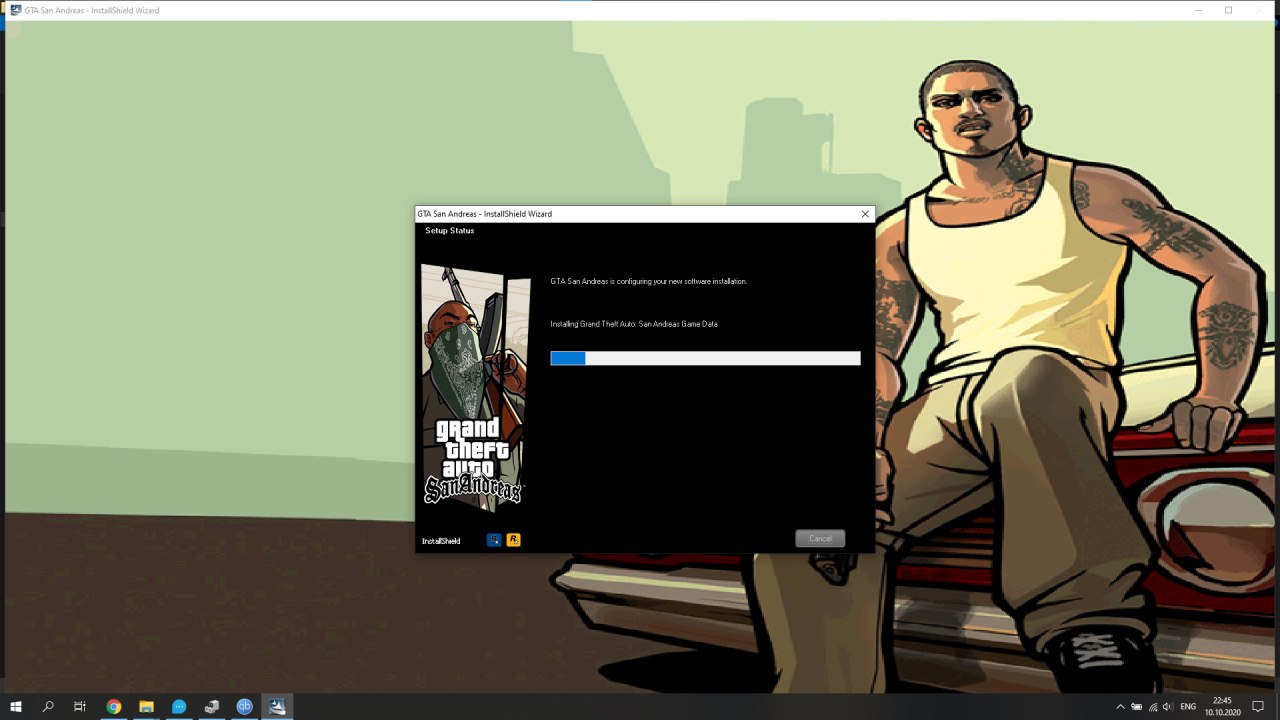
Task: Open the grey devices app on taskbar
Action: pos(212,706)
